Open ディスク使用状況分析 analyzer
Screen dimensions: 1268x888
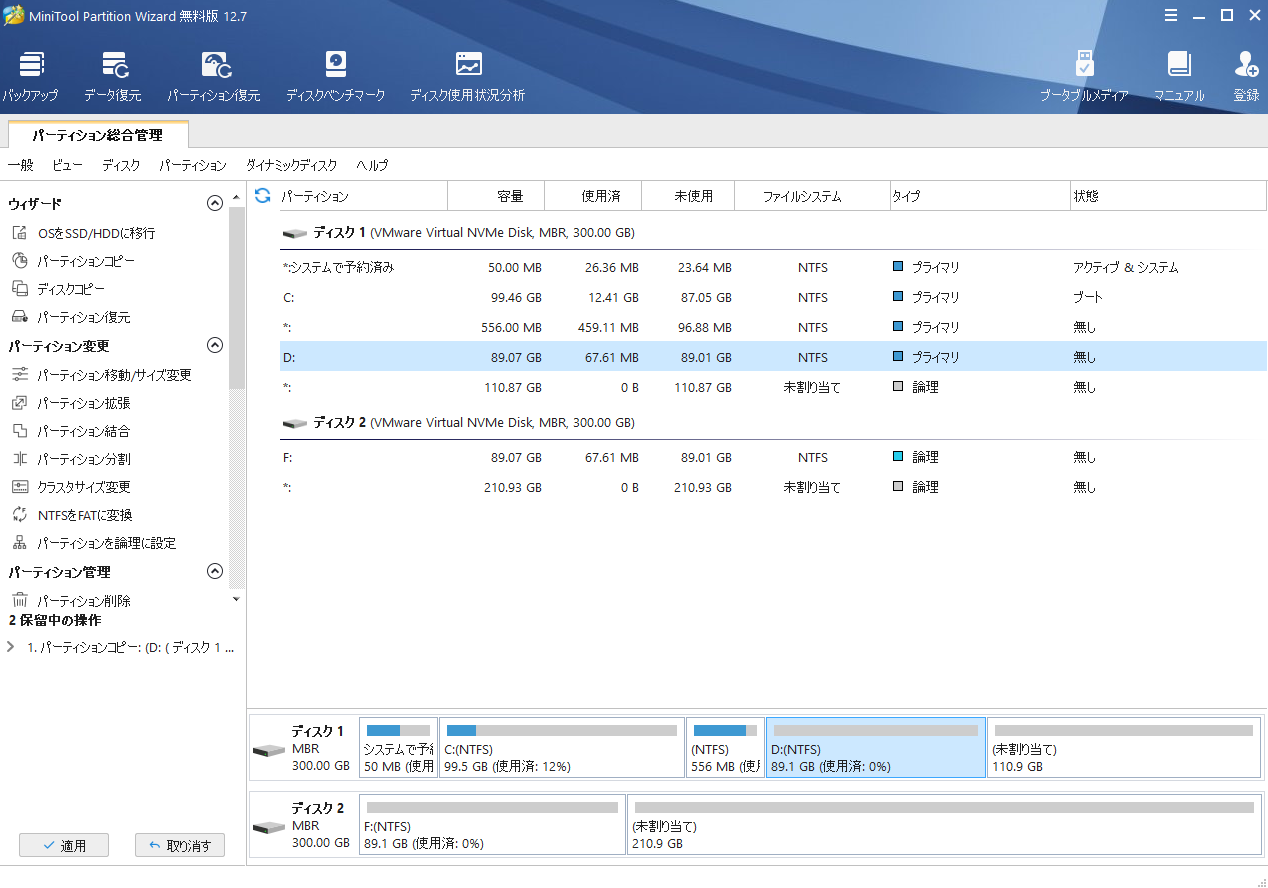pos(468,75)
